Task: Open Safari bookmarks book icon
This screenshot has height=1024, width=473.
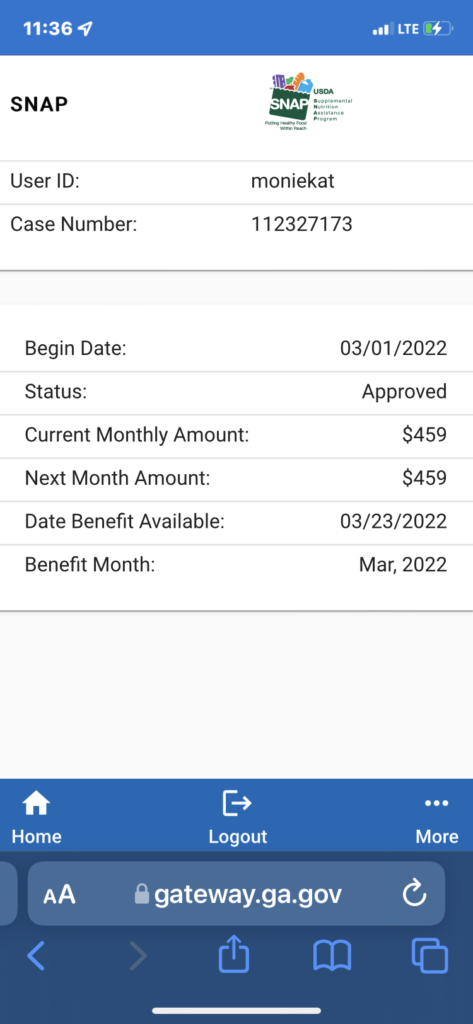Action: pos(333,956)
